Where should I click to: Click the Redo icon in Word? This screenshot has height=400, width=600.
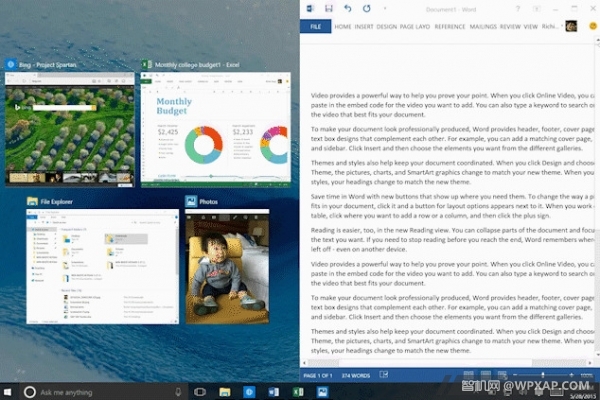point(367,8)
